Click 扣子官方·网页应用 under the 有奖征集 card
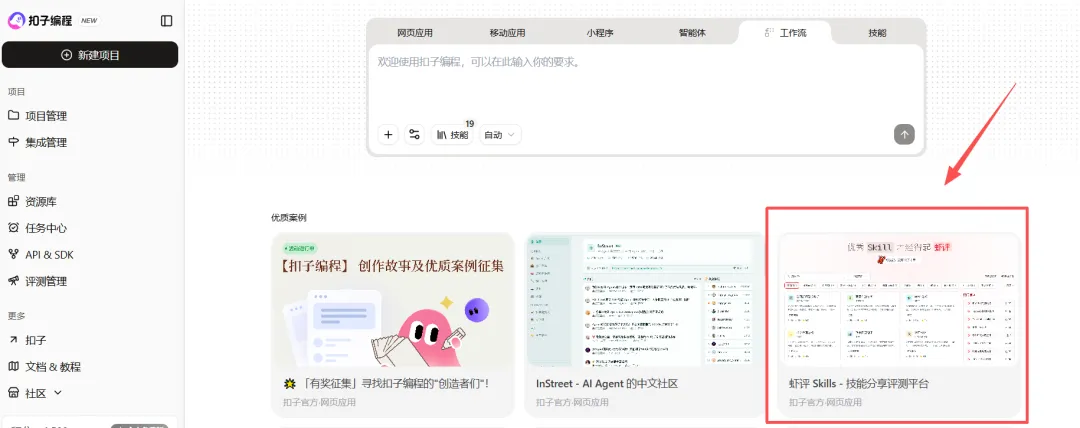Viewport: 1080px width, 428px height. click(320, 402)
